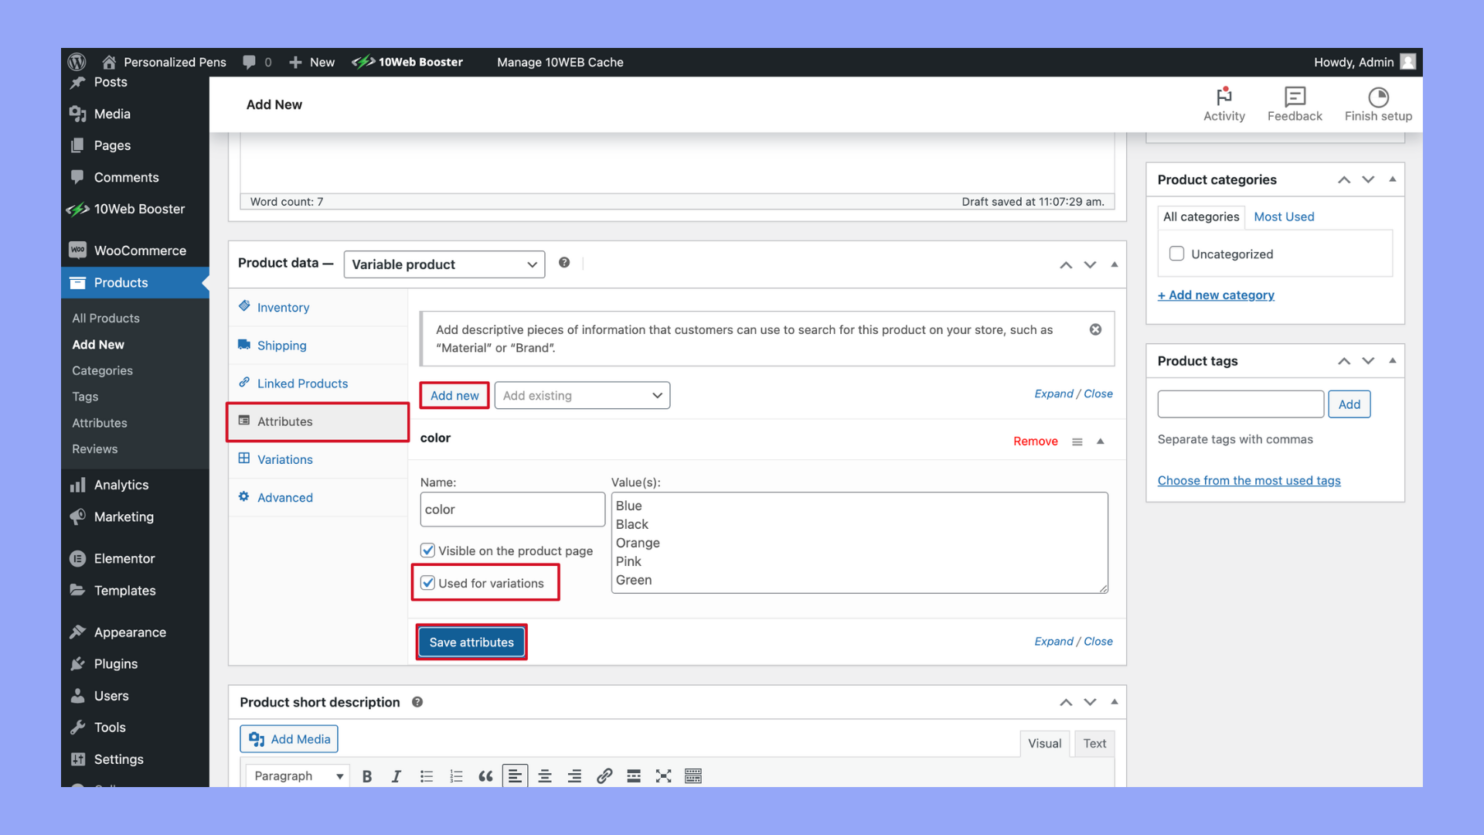The image size is (1484, 835).
Task: Uncheck the Used for variations option
Action: click(x=428, y=582)
